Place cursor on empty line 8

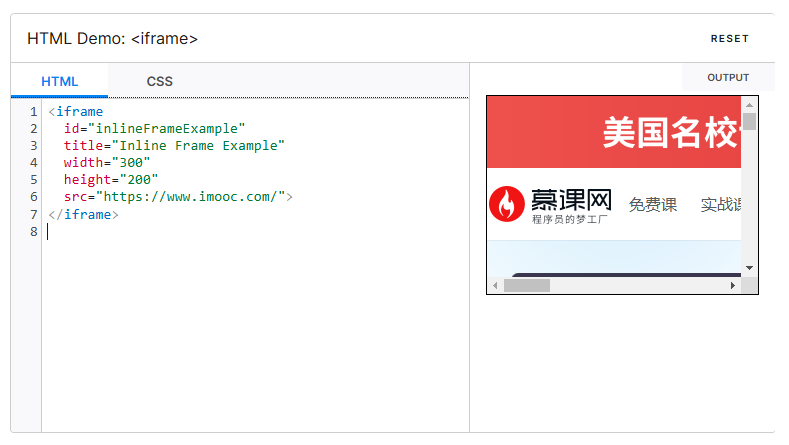tap(150, 231)
